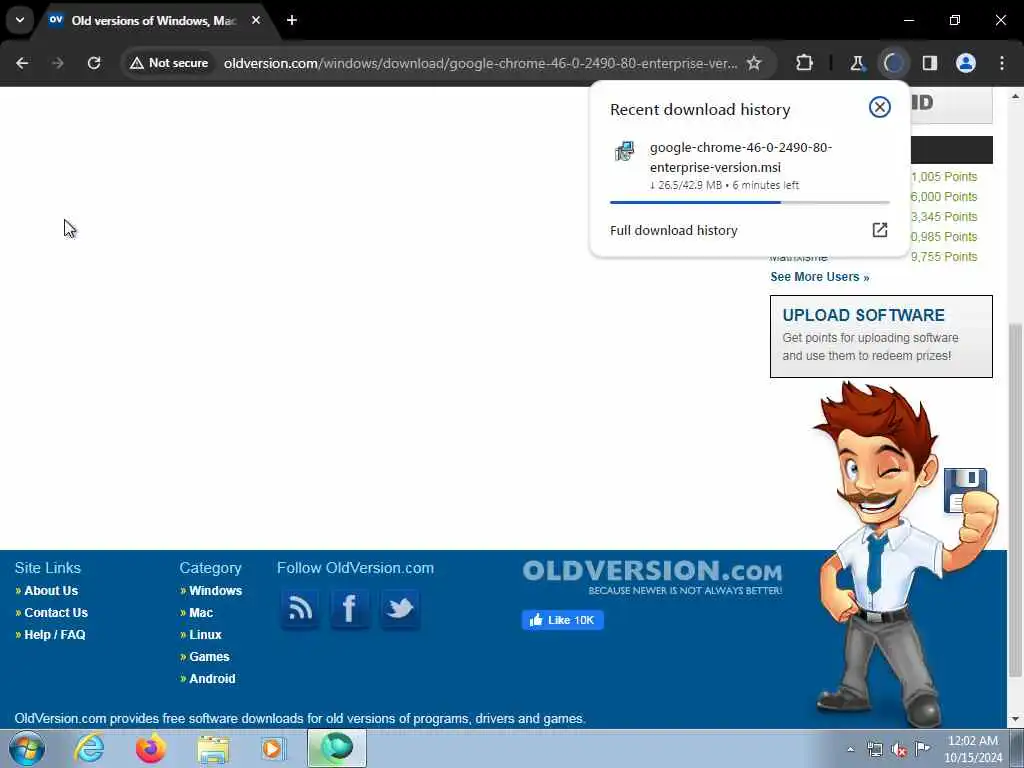Viewport: 1024px width, 768px height.
Task: Click 6,000 Points entry
Action: 944,197
